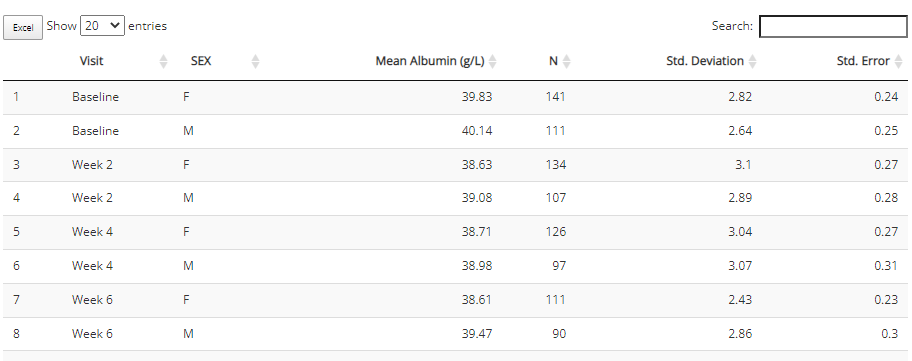Select row 4 Week 2 M
912x361 pixels.
(455, 198)
